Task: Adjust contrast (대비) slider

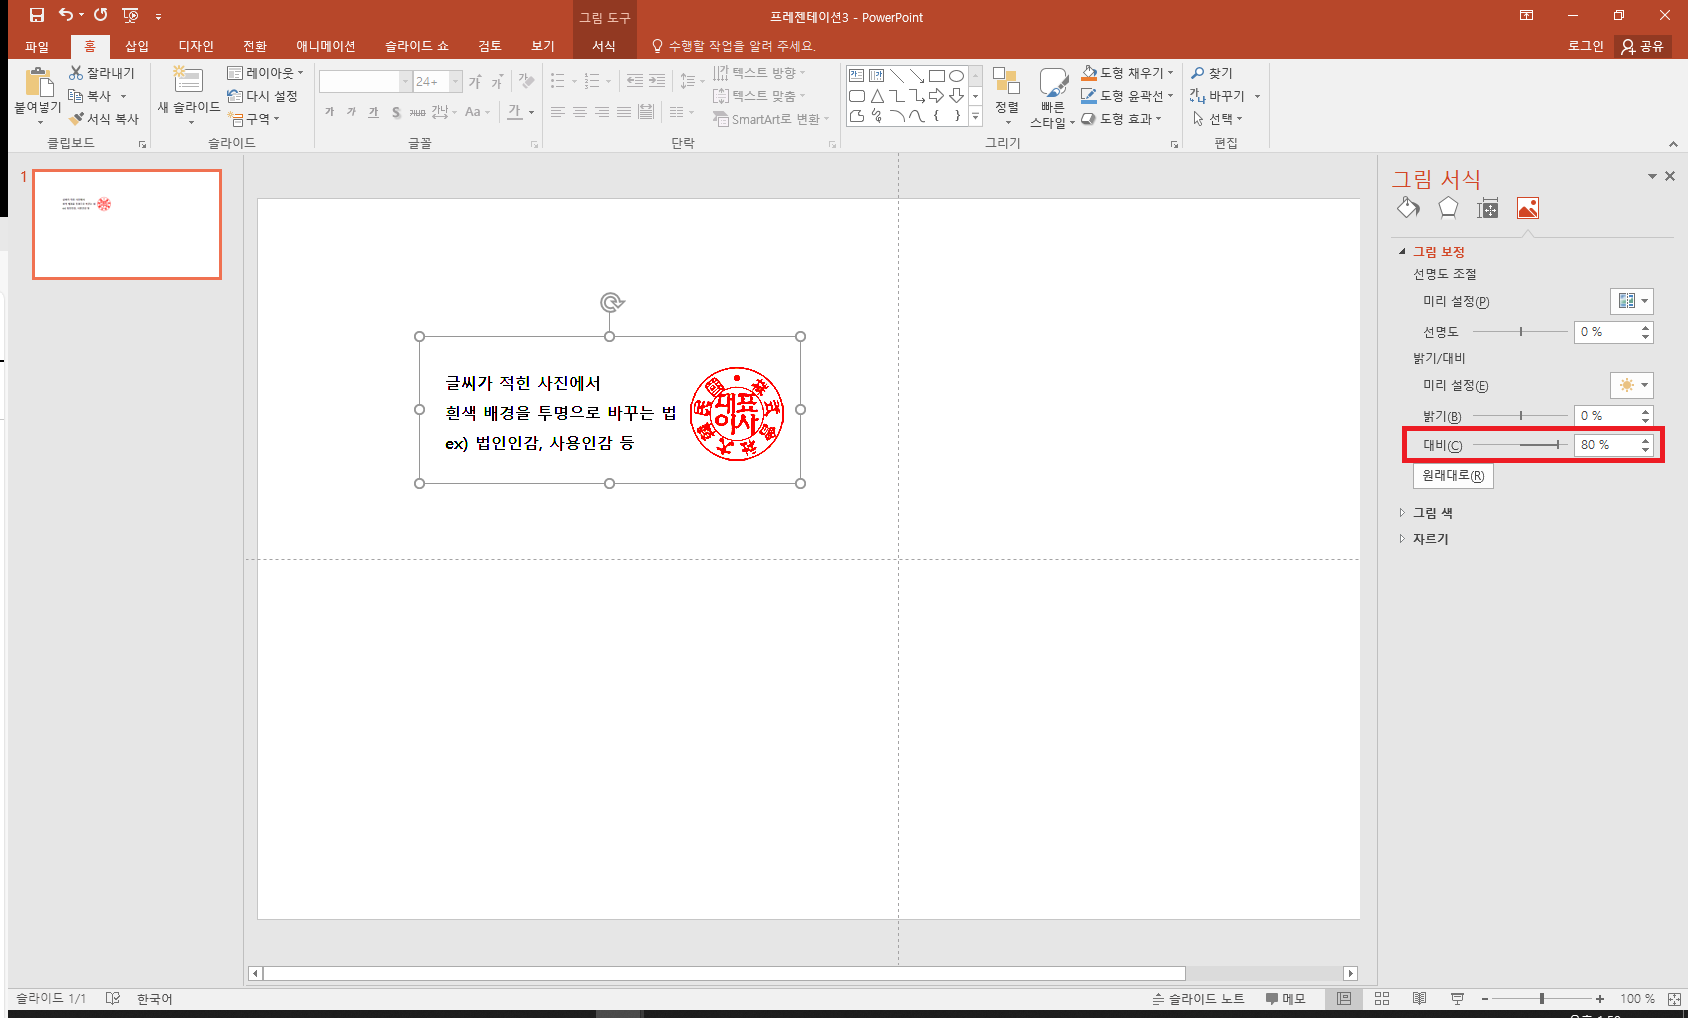Action: (1520, 445)
